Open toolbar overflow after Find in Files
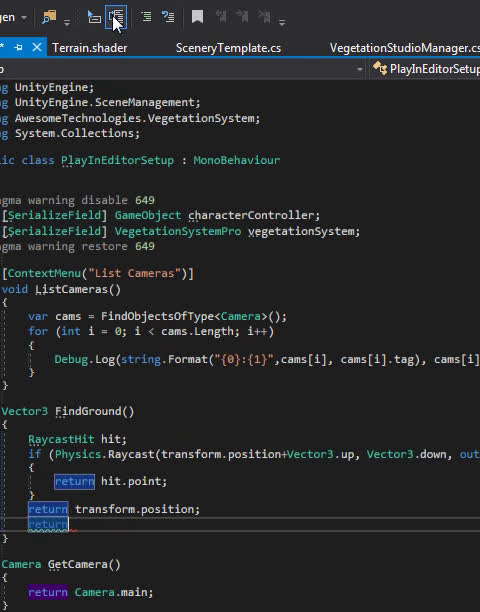Screen dimensions: 480x612 click(x=67, y=23)
